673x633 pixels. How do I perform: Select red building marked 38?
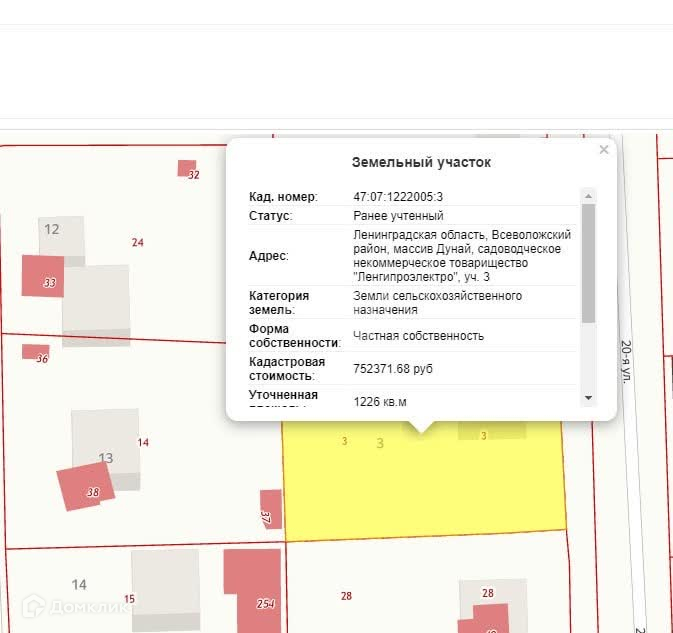pos(86,486)
